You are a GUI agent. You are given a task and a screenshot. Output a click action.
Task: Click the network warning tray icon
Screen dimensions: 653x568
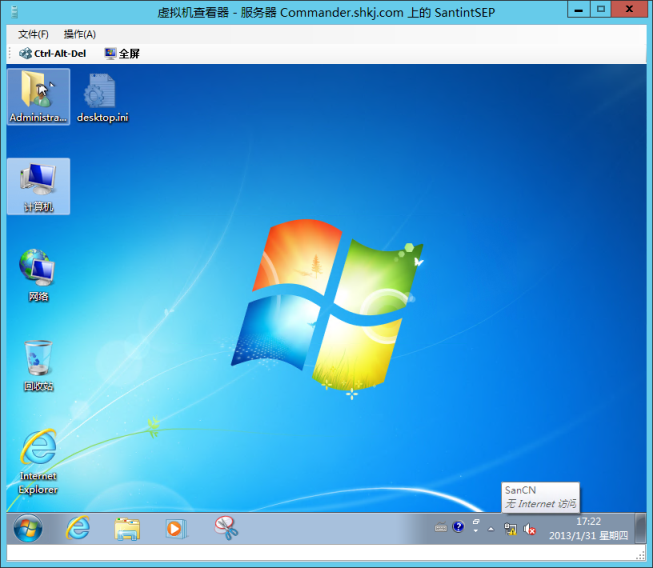click(510, 529)
